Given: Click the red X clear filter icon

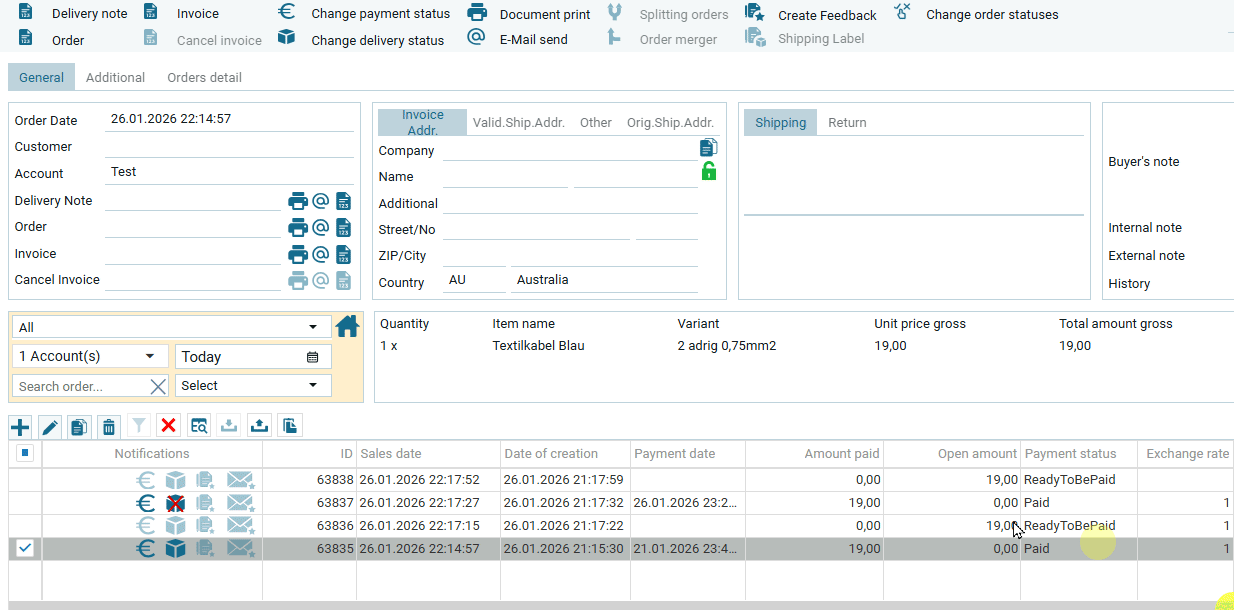Looking at the screenshot, I should 168,426.
